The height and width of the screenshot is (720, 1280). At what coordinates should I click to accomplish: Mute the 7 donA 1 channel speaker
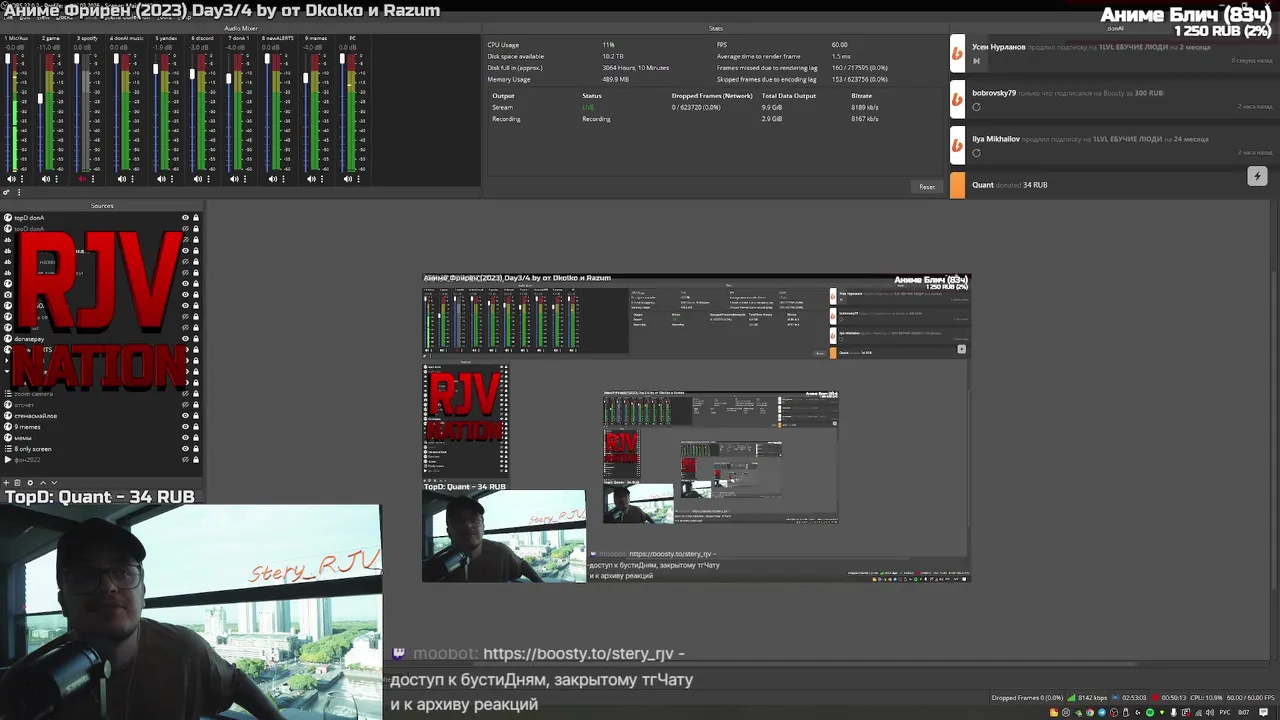coord(234,179)
